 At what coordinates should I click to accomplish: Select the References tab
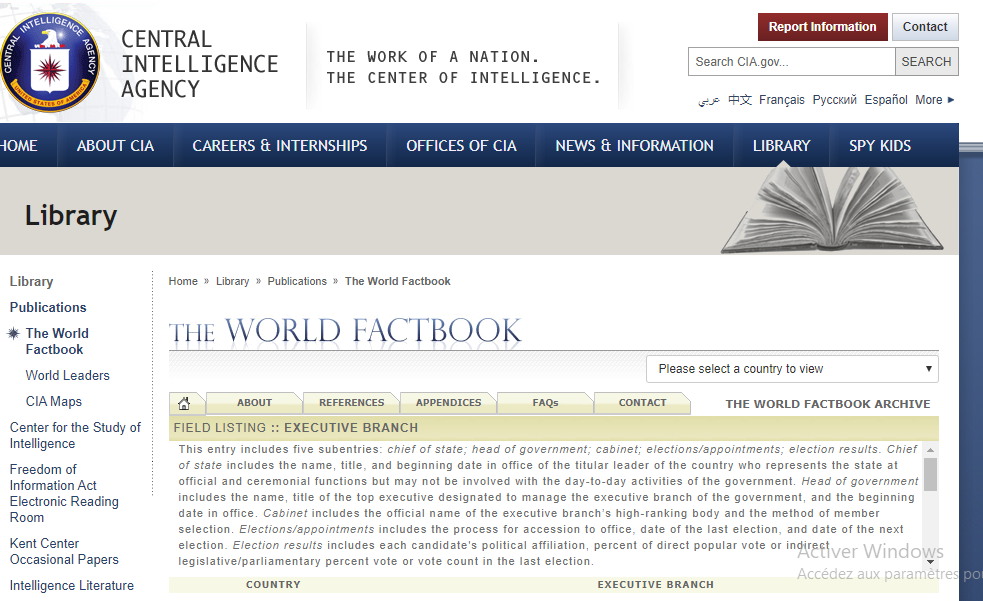351,403
